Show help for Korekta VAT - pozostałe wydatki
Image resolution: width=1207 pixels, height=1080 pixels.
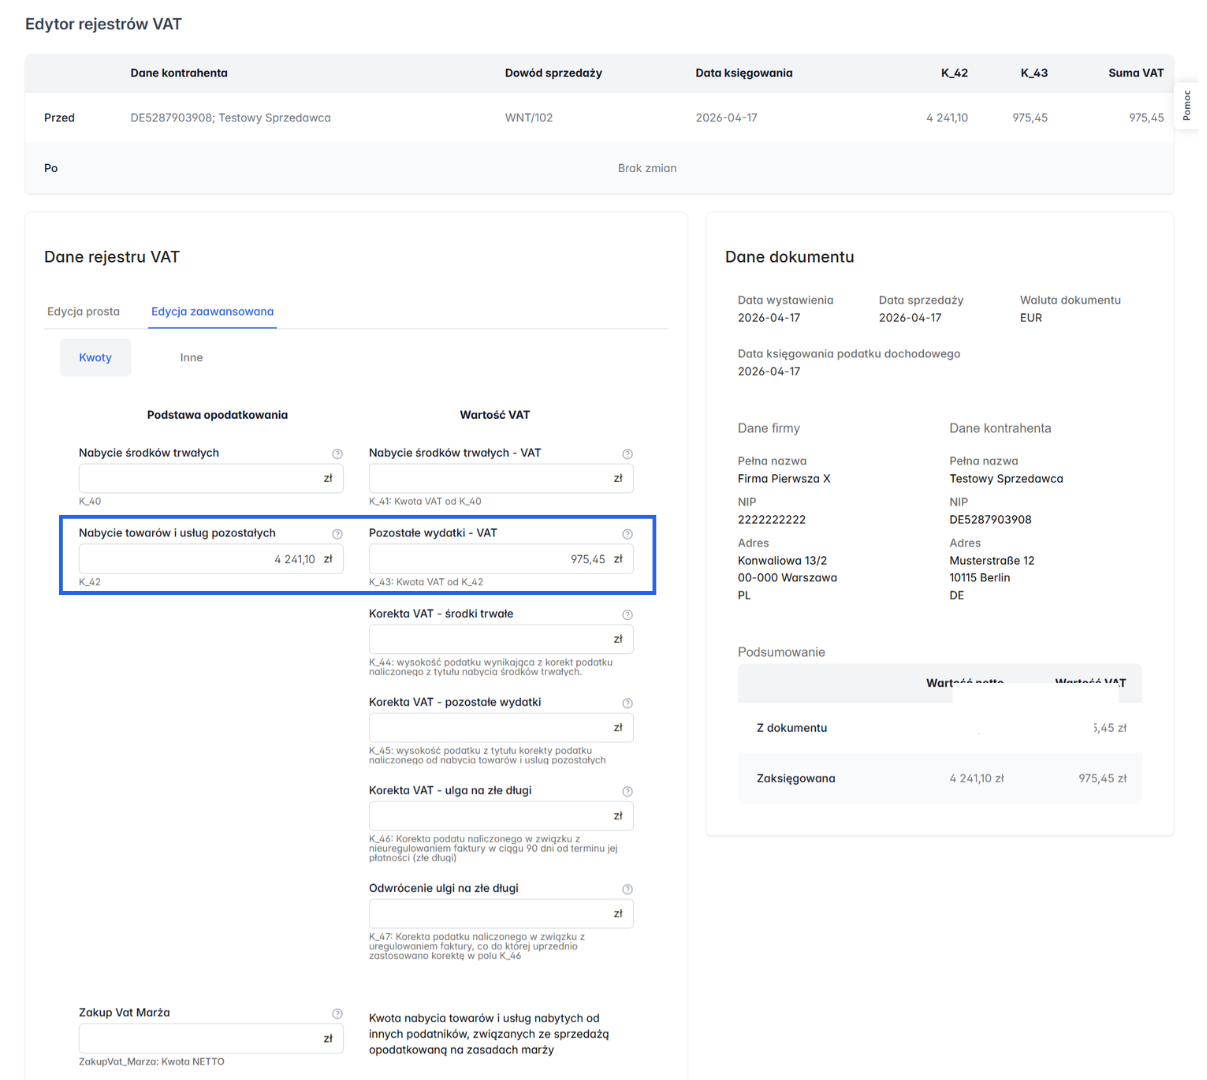click(627, 703)
